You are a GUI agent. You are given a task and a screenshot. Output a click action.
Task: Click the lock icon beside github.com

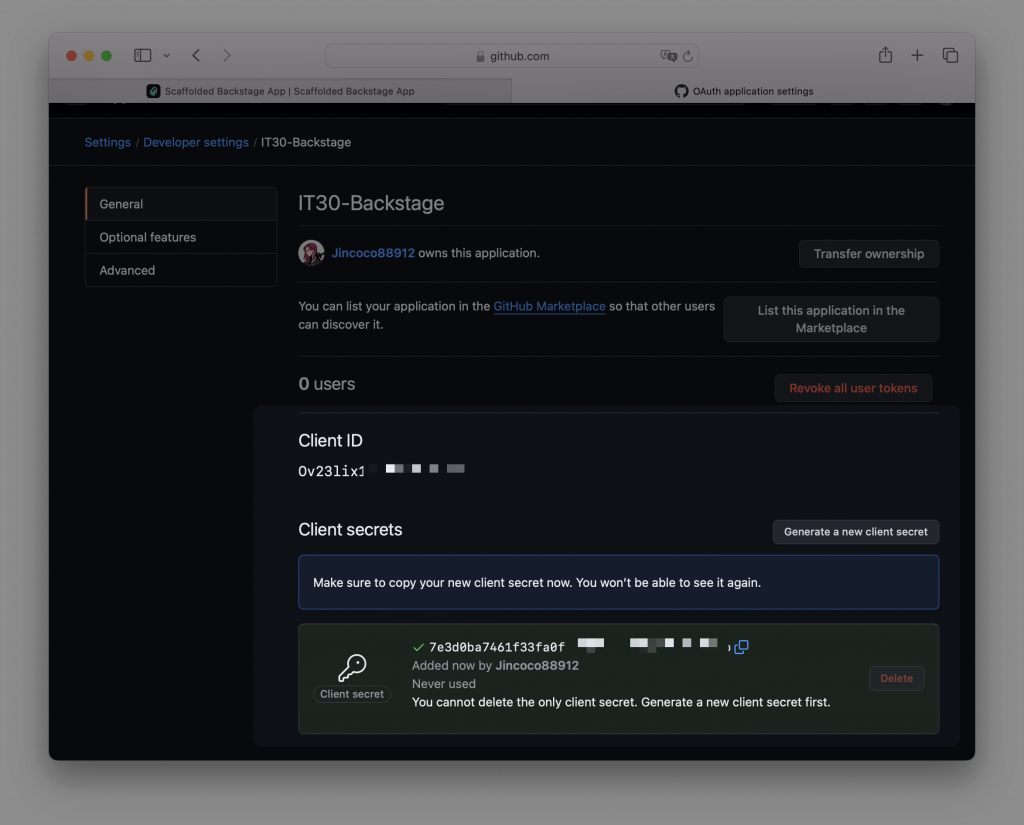tap(480, 56)
